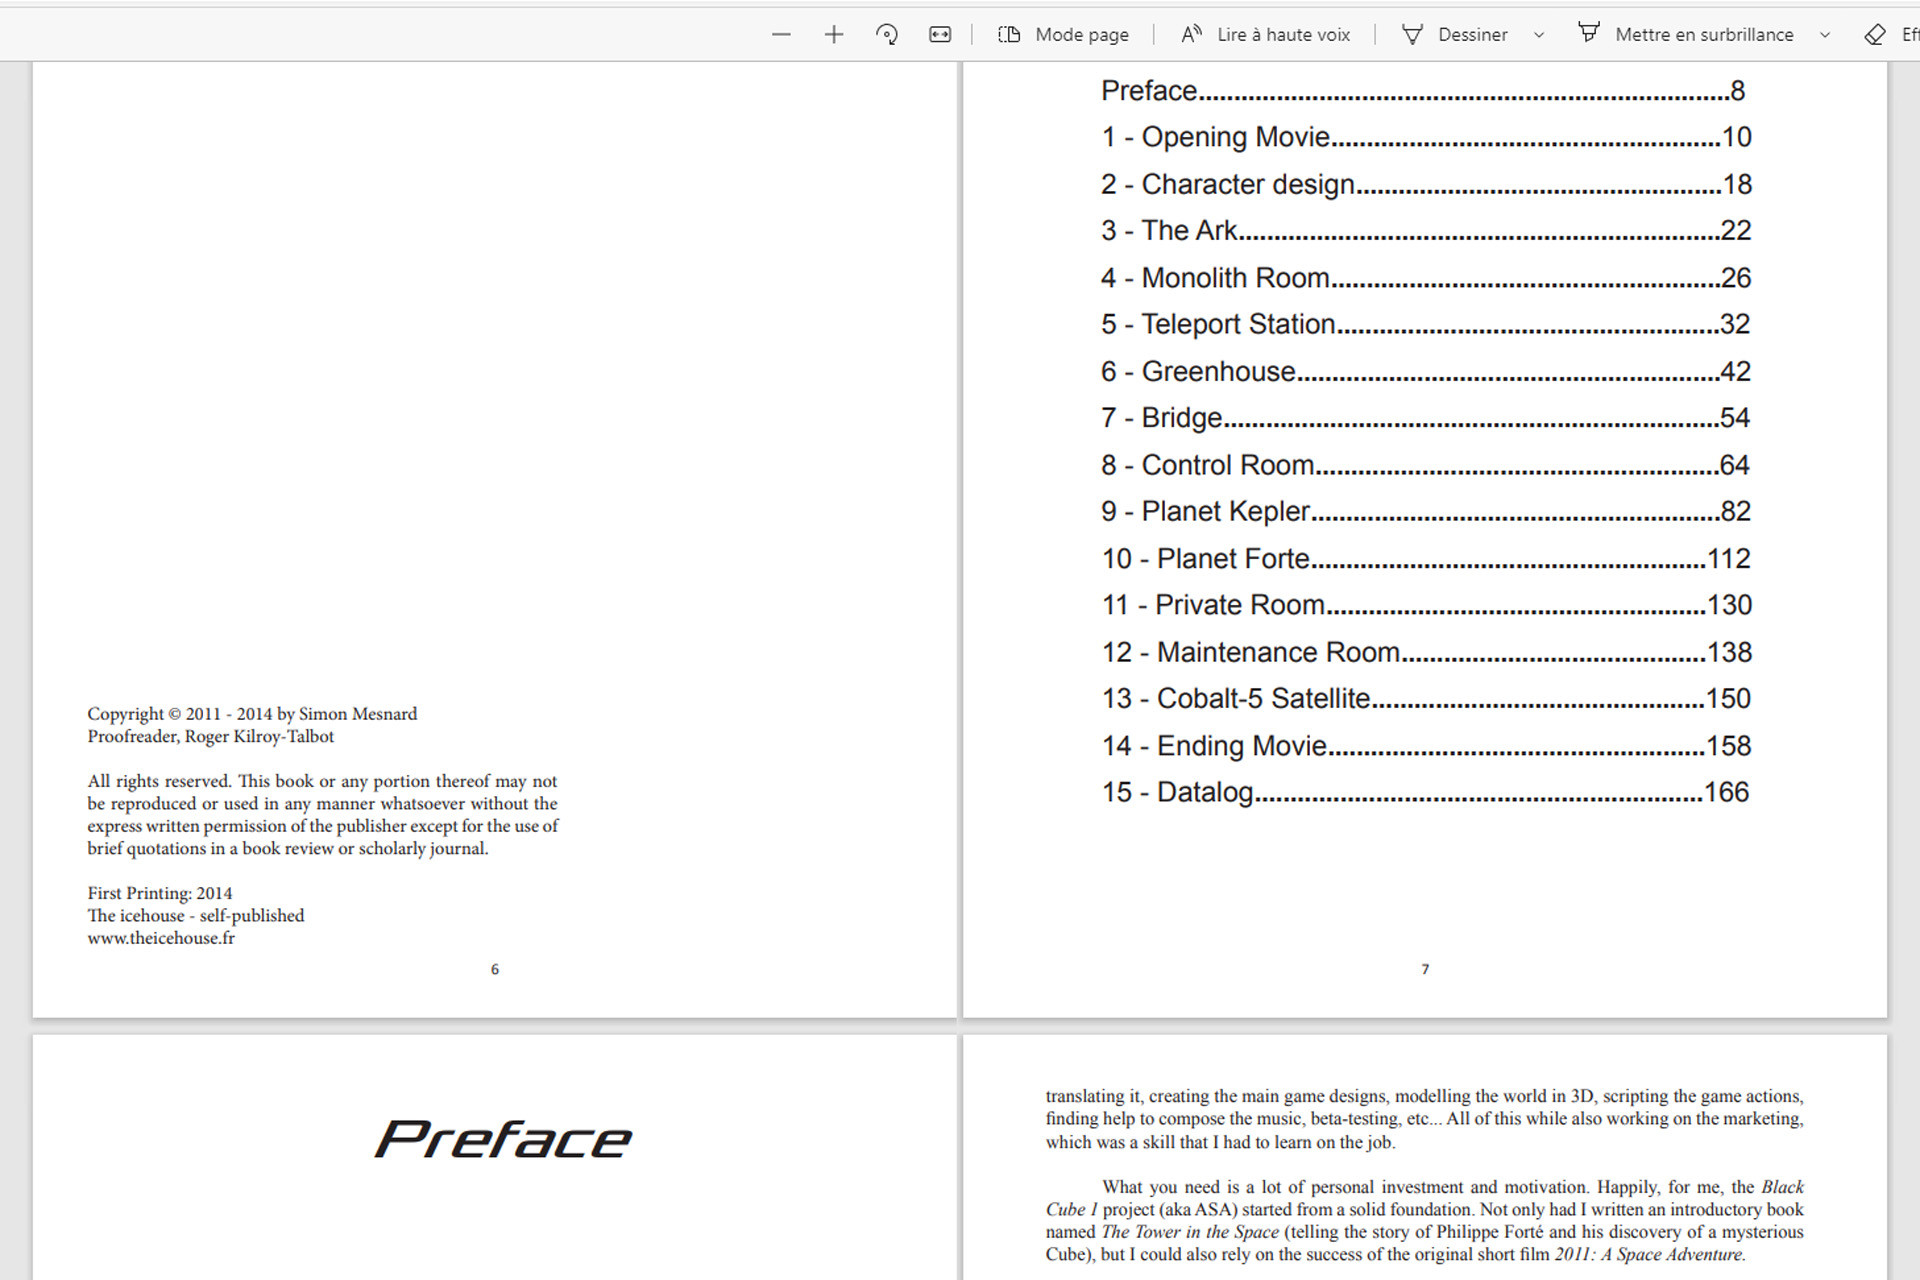Start Lire à haute voix
This screenshot has width=1920, height=1280.
point(1266,35)
